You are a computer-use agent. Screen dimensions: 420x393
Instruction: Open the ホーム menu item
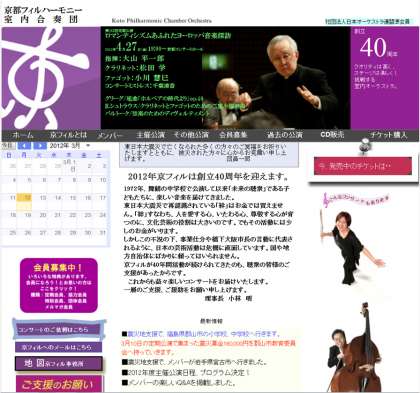click(23, 135)
